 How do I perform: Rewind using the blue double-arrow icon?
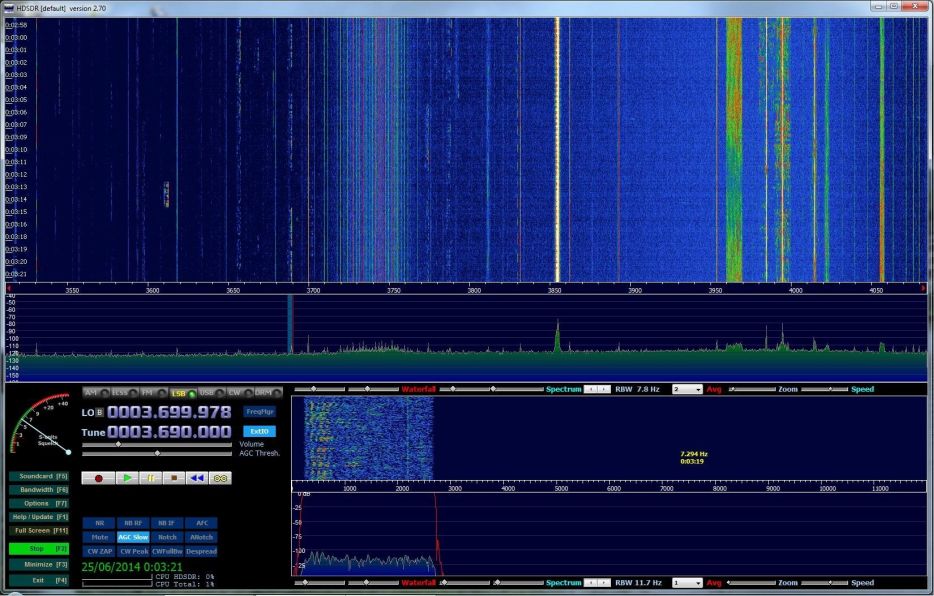point(196,478)
